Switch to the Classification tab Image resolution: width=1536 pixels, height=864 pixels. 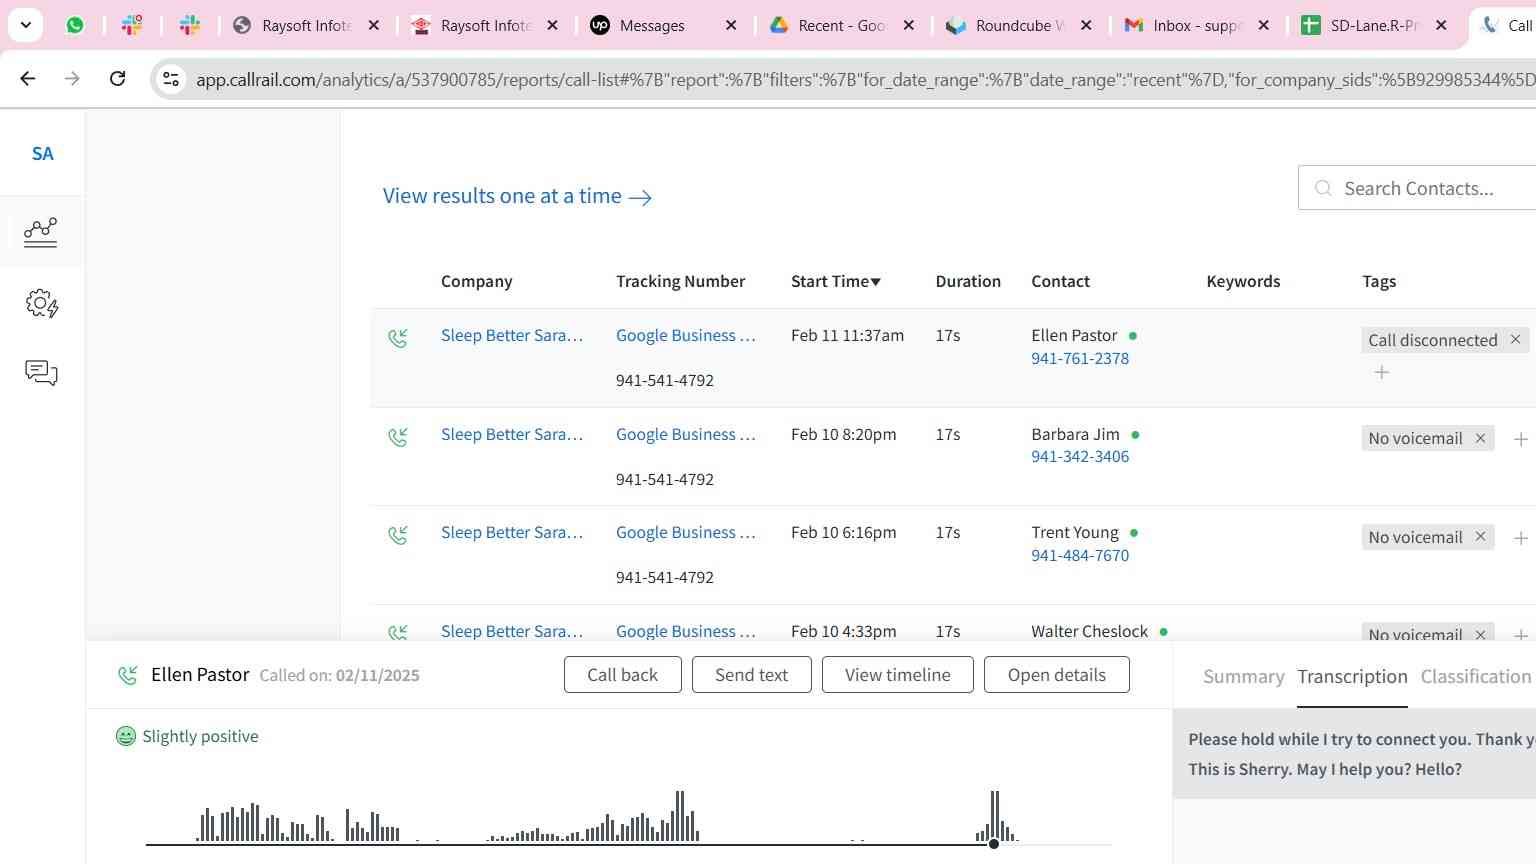coord(1476,677)
